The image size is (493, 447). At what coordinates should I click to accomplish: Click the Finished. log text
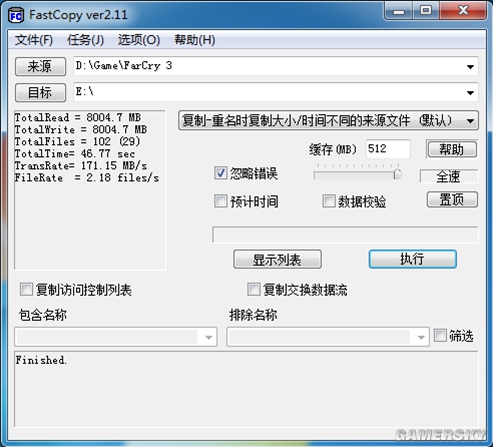(x=41, y=360)
